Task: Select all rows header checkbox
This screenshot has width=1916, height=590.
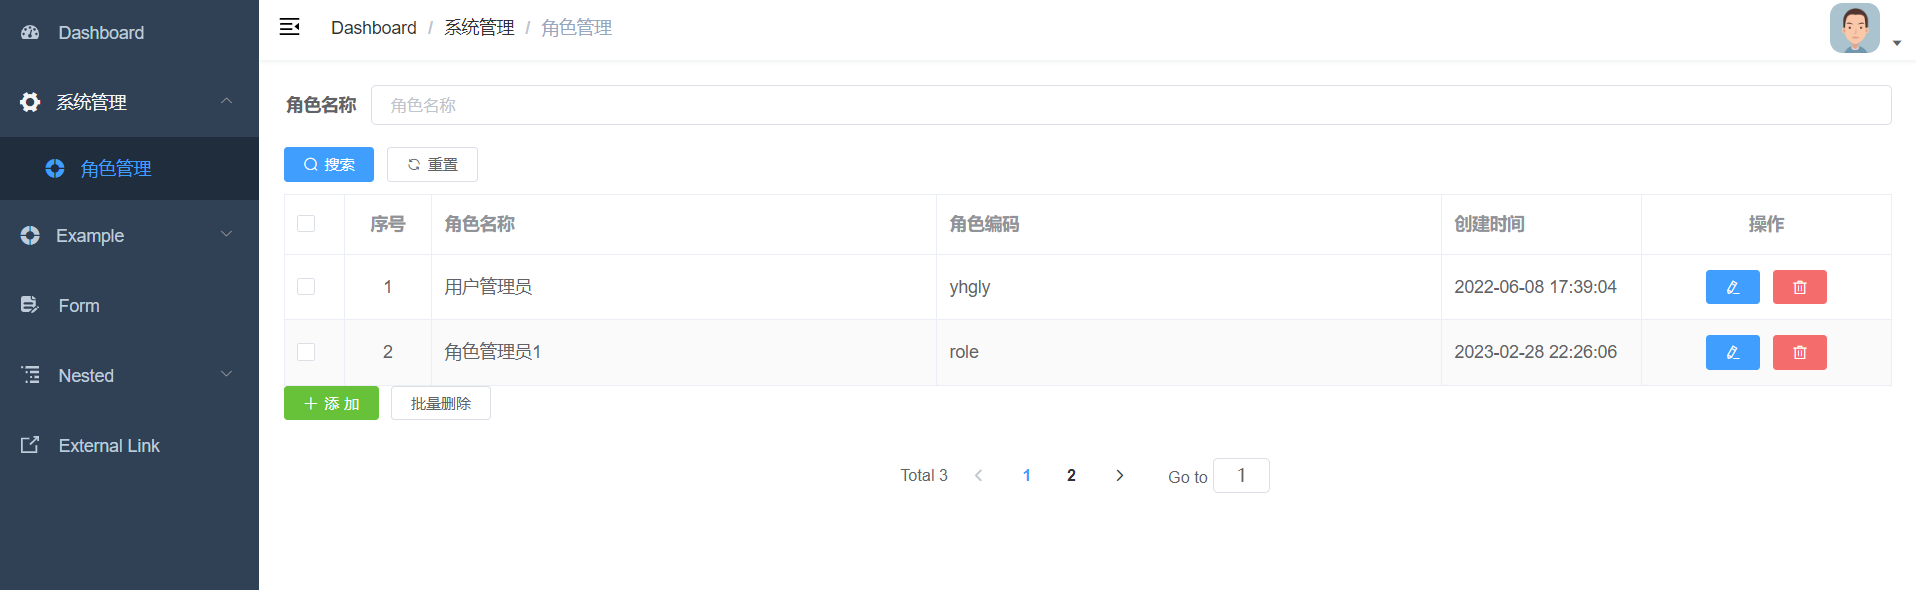Action: (306, 224)
